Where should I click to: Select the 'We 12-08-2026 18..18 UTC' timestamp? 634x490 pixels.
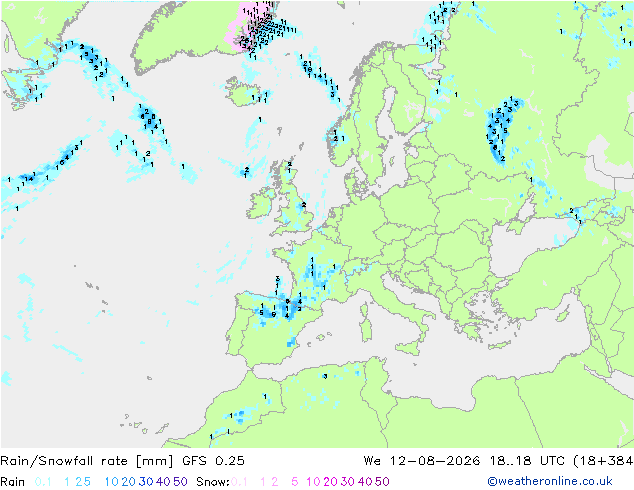coord(464,461)
